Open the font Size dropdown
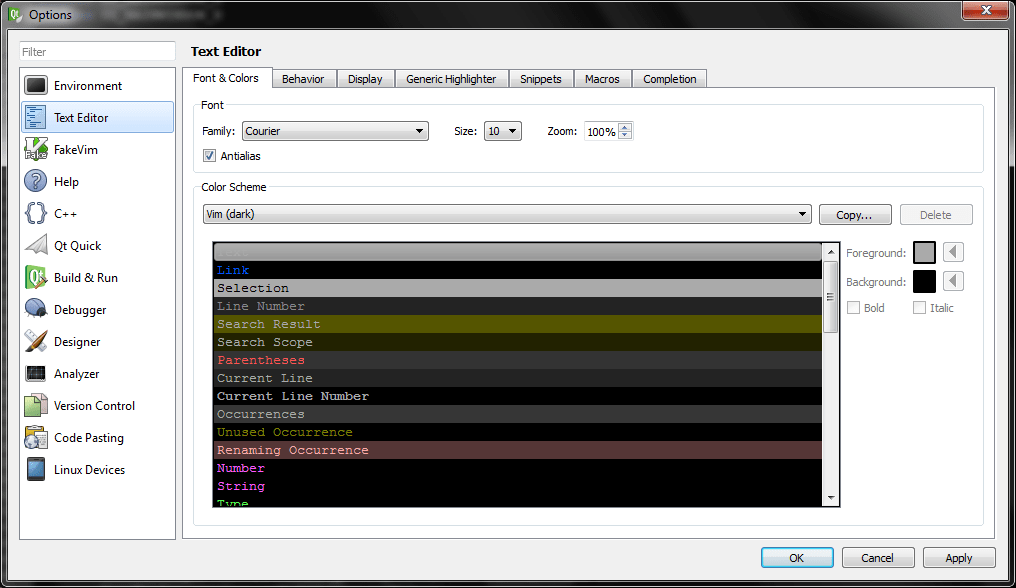The image size is (1016, 588). (503, 131)
